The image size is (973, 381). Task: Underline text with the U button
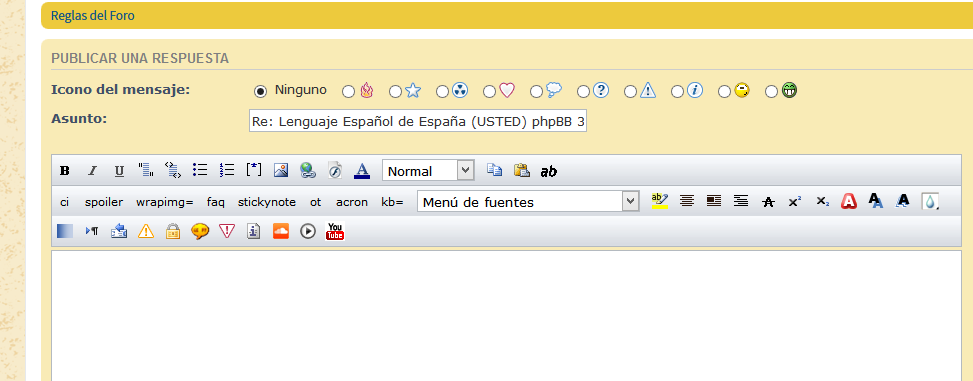[119, 171]
